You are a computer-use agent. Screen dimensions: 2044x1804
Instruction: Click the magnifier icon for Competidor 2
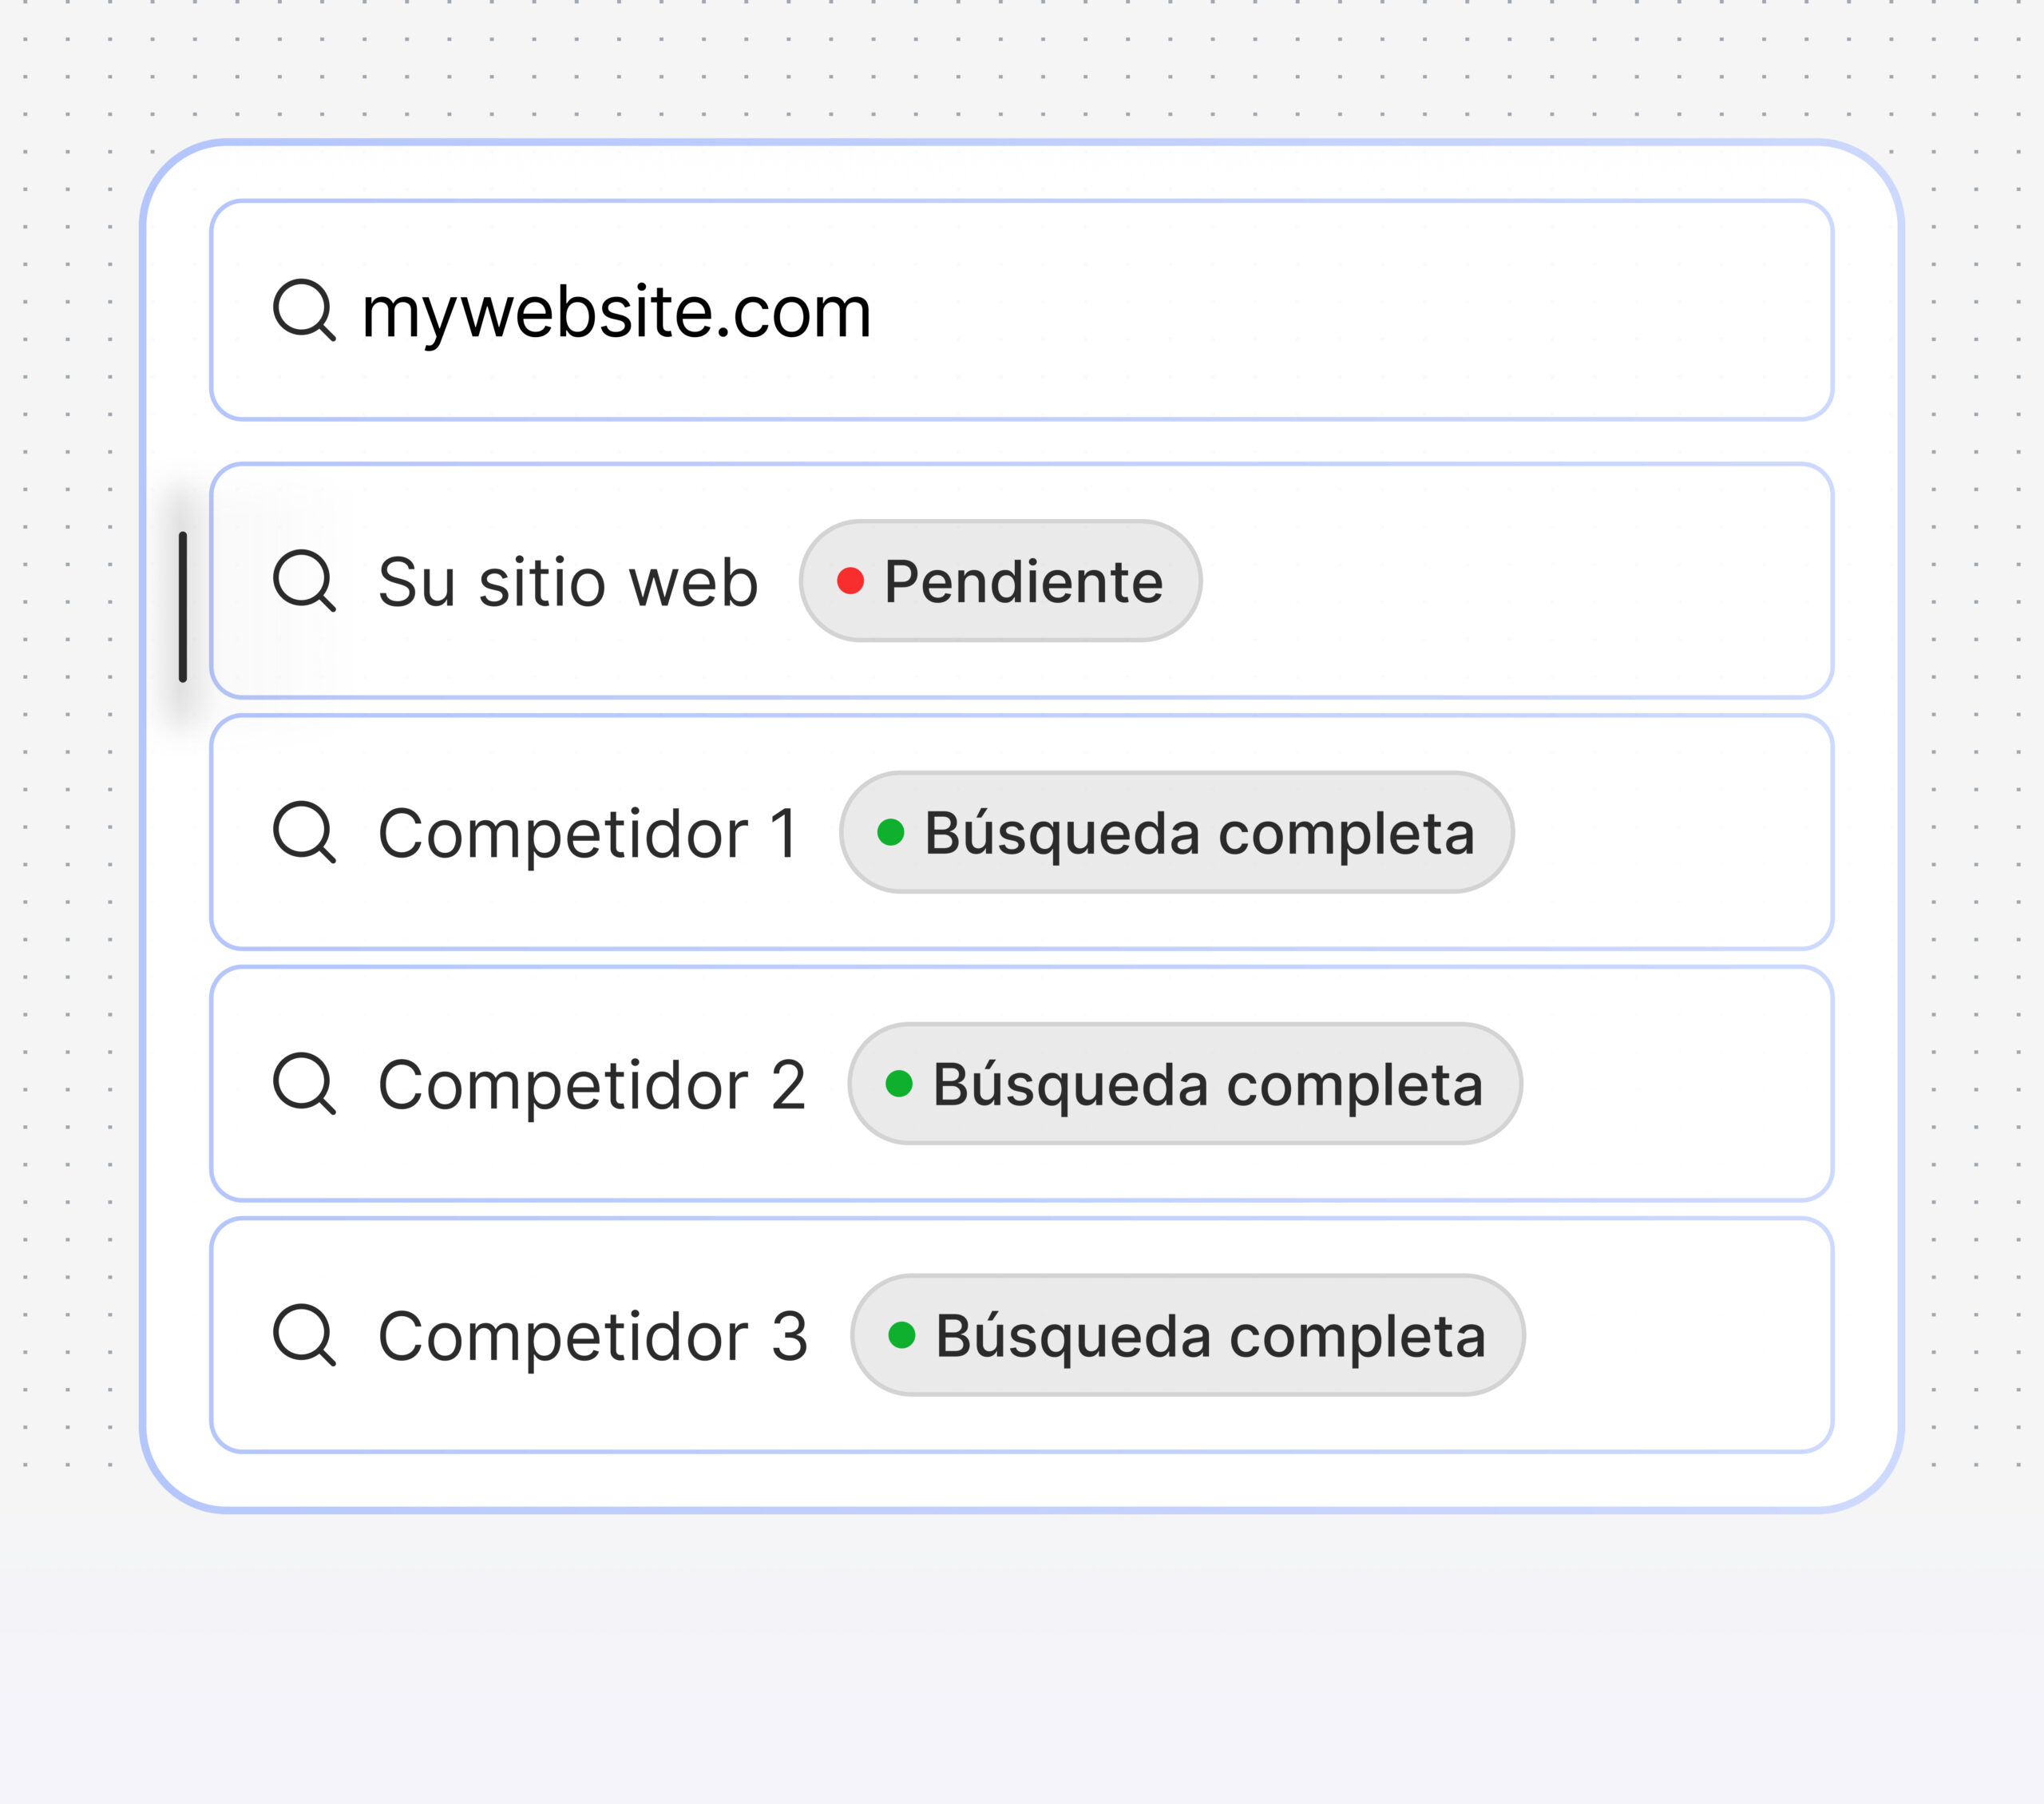[x=304, y=1083]
